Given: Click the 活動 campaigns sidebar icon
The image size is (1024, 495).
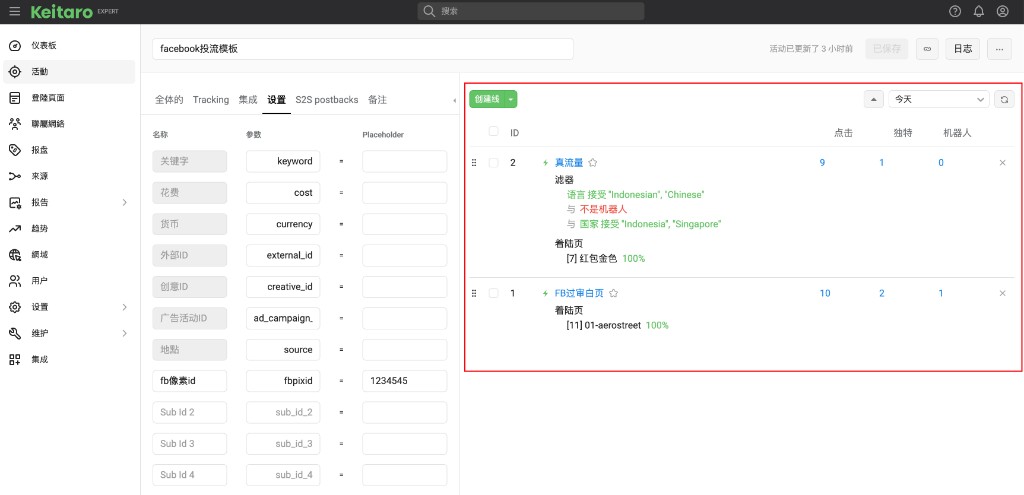Looking at the screenshot, I should tap(15, 72).
